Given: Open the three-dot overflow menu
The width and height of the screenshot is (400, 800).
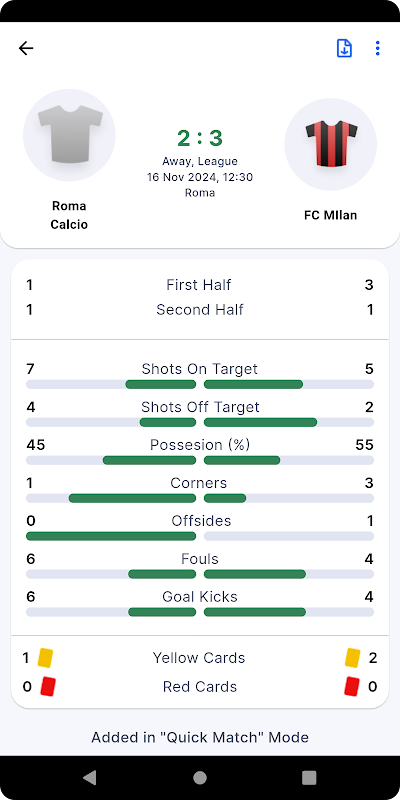Looking at the screenshot, I should pos(377,48).
